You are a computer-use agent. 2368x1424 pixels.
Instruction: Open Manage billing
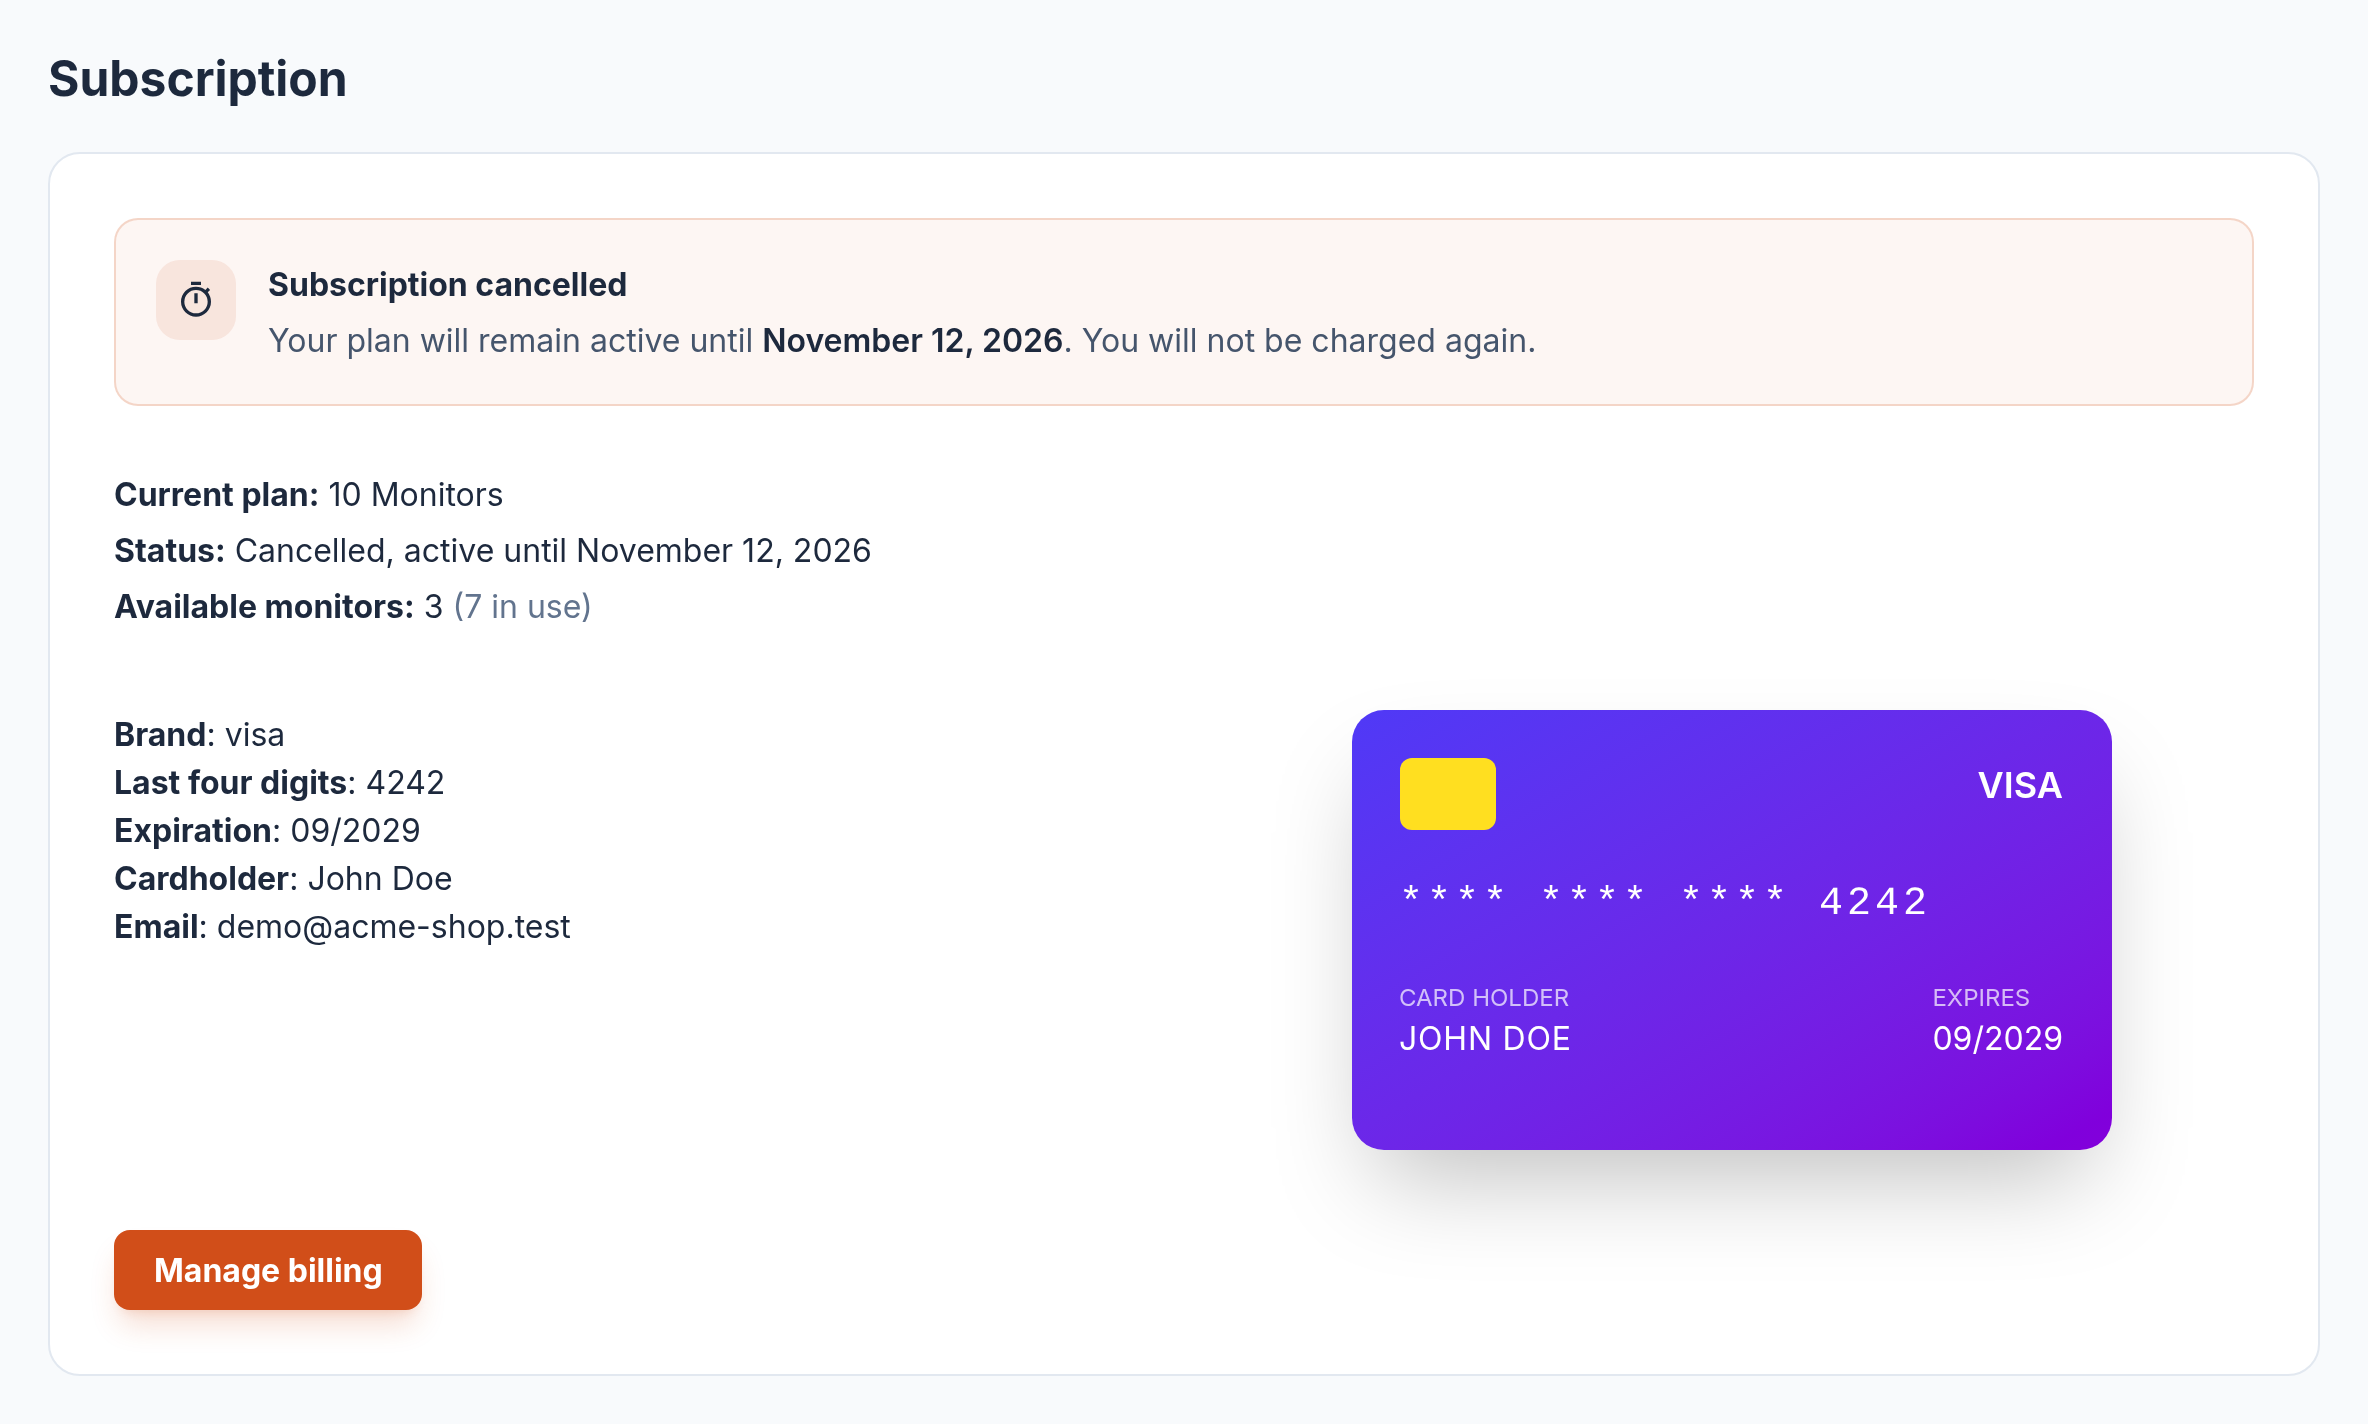(x=268, y=1270)
